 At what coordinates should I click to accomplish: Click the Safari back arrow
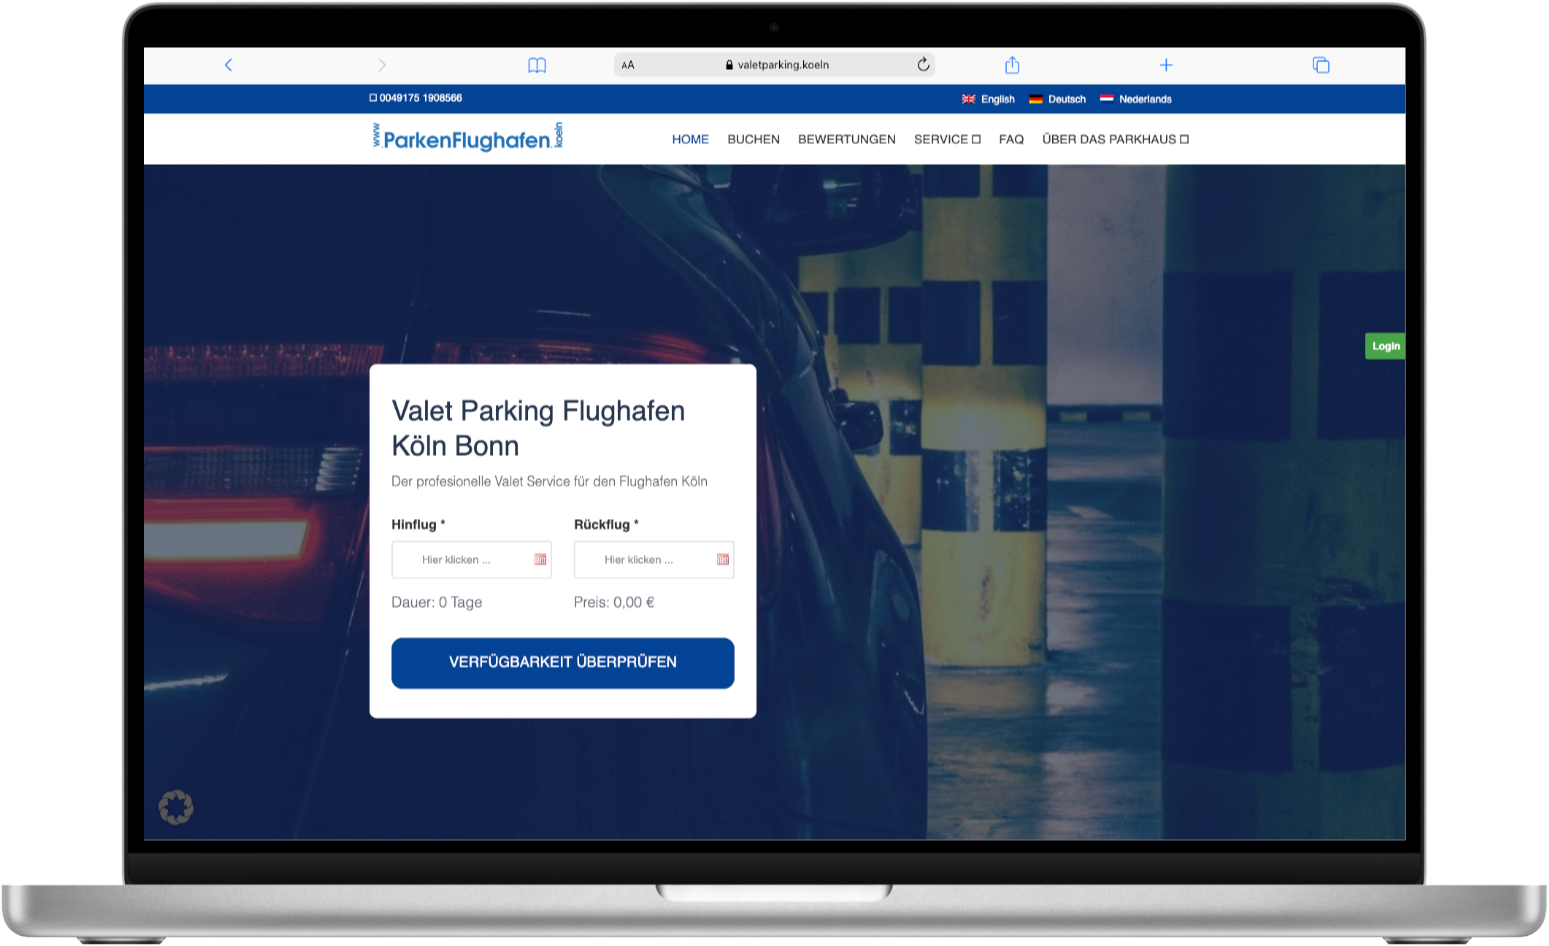click(228, 65)
